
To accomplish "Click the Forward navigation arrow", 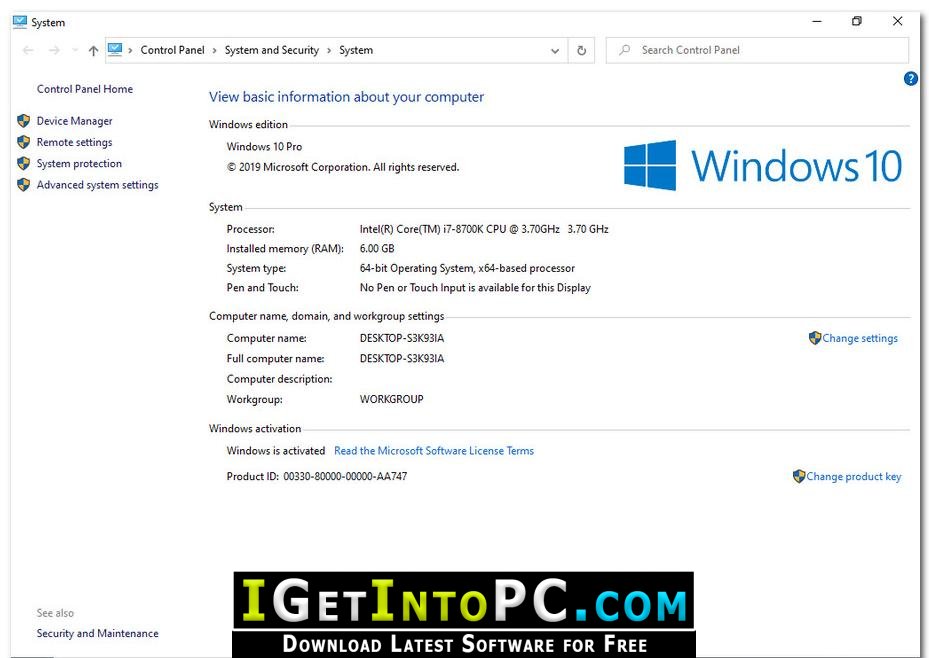I will click(54, 50).
